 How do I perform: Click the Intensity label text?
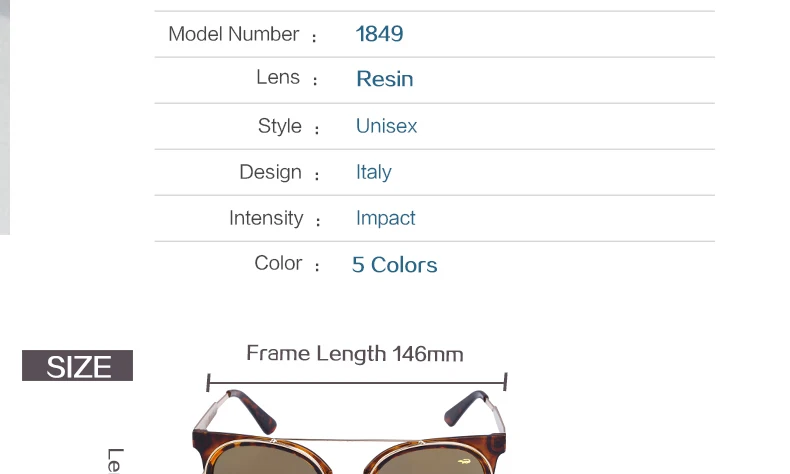[x=266, y=219]
